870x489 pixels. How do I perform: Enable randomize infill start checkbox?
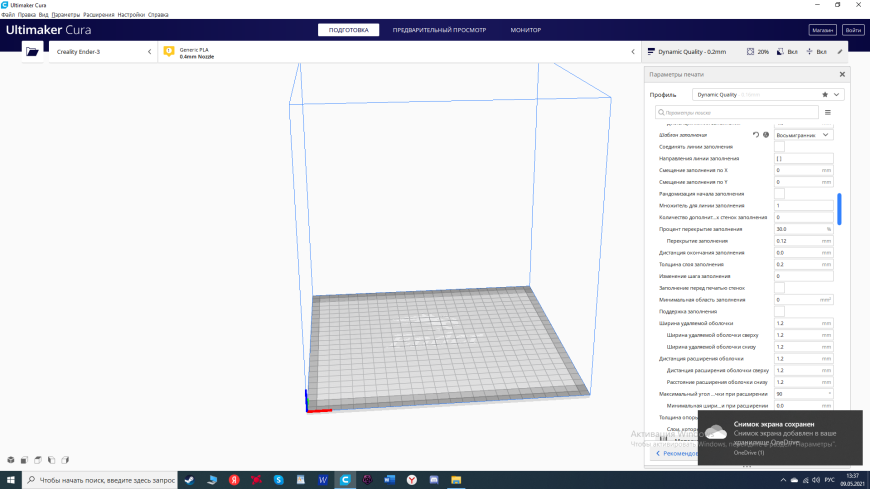pyautogui.click(x=780, y=194)
